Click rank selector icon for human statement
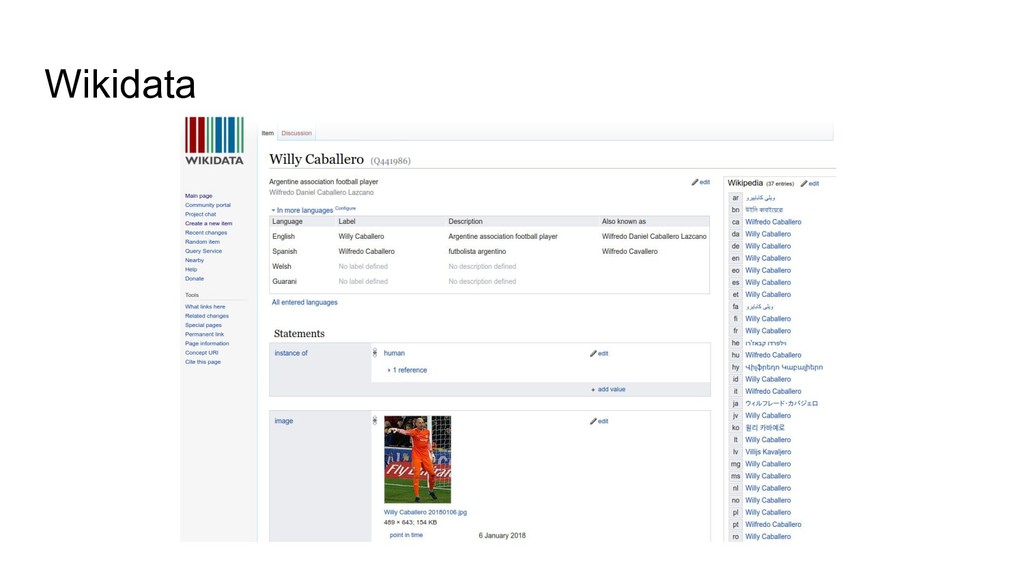1024x576 pixels. click(x=375, y=353)
